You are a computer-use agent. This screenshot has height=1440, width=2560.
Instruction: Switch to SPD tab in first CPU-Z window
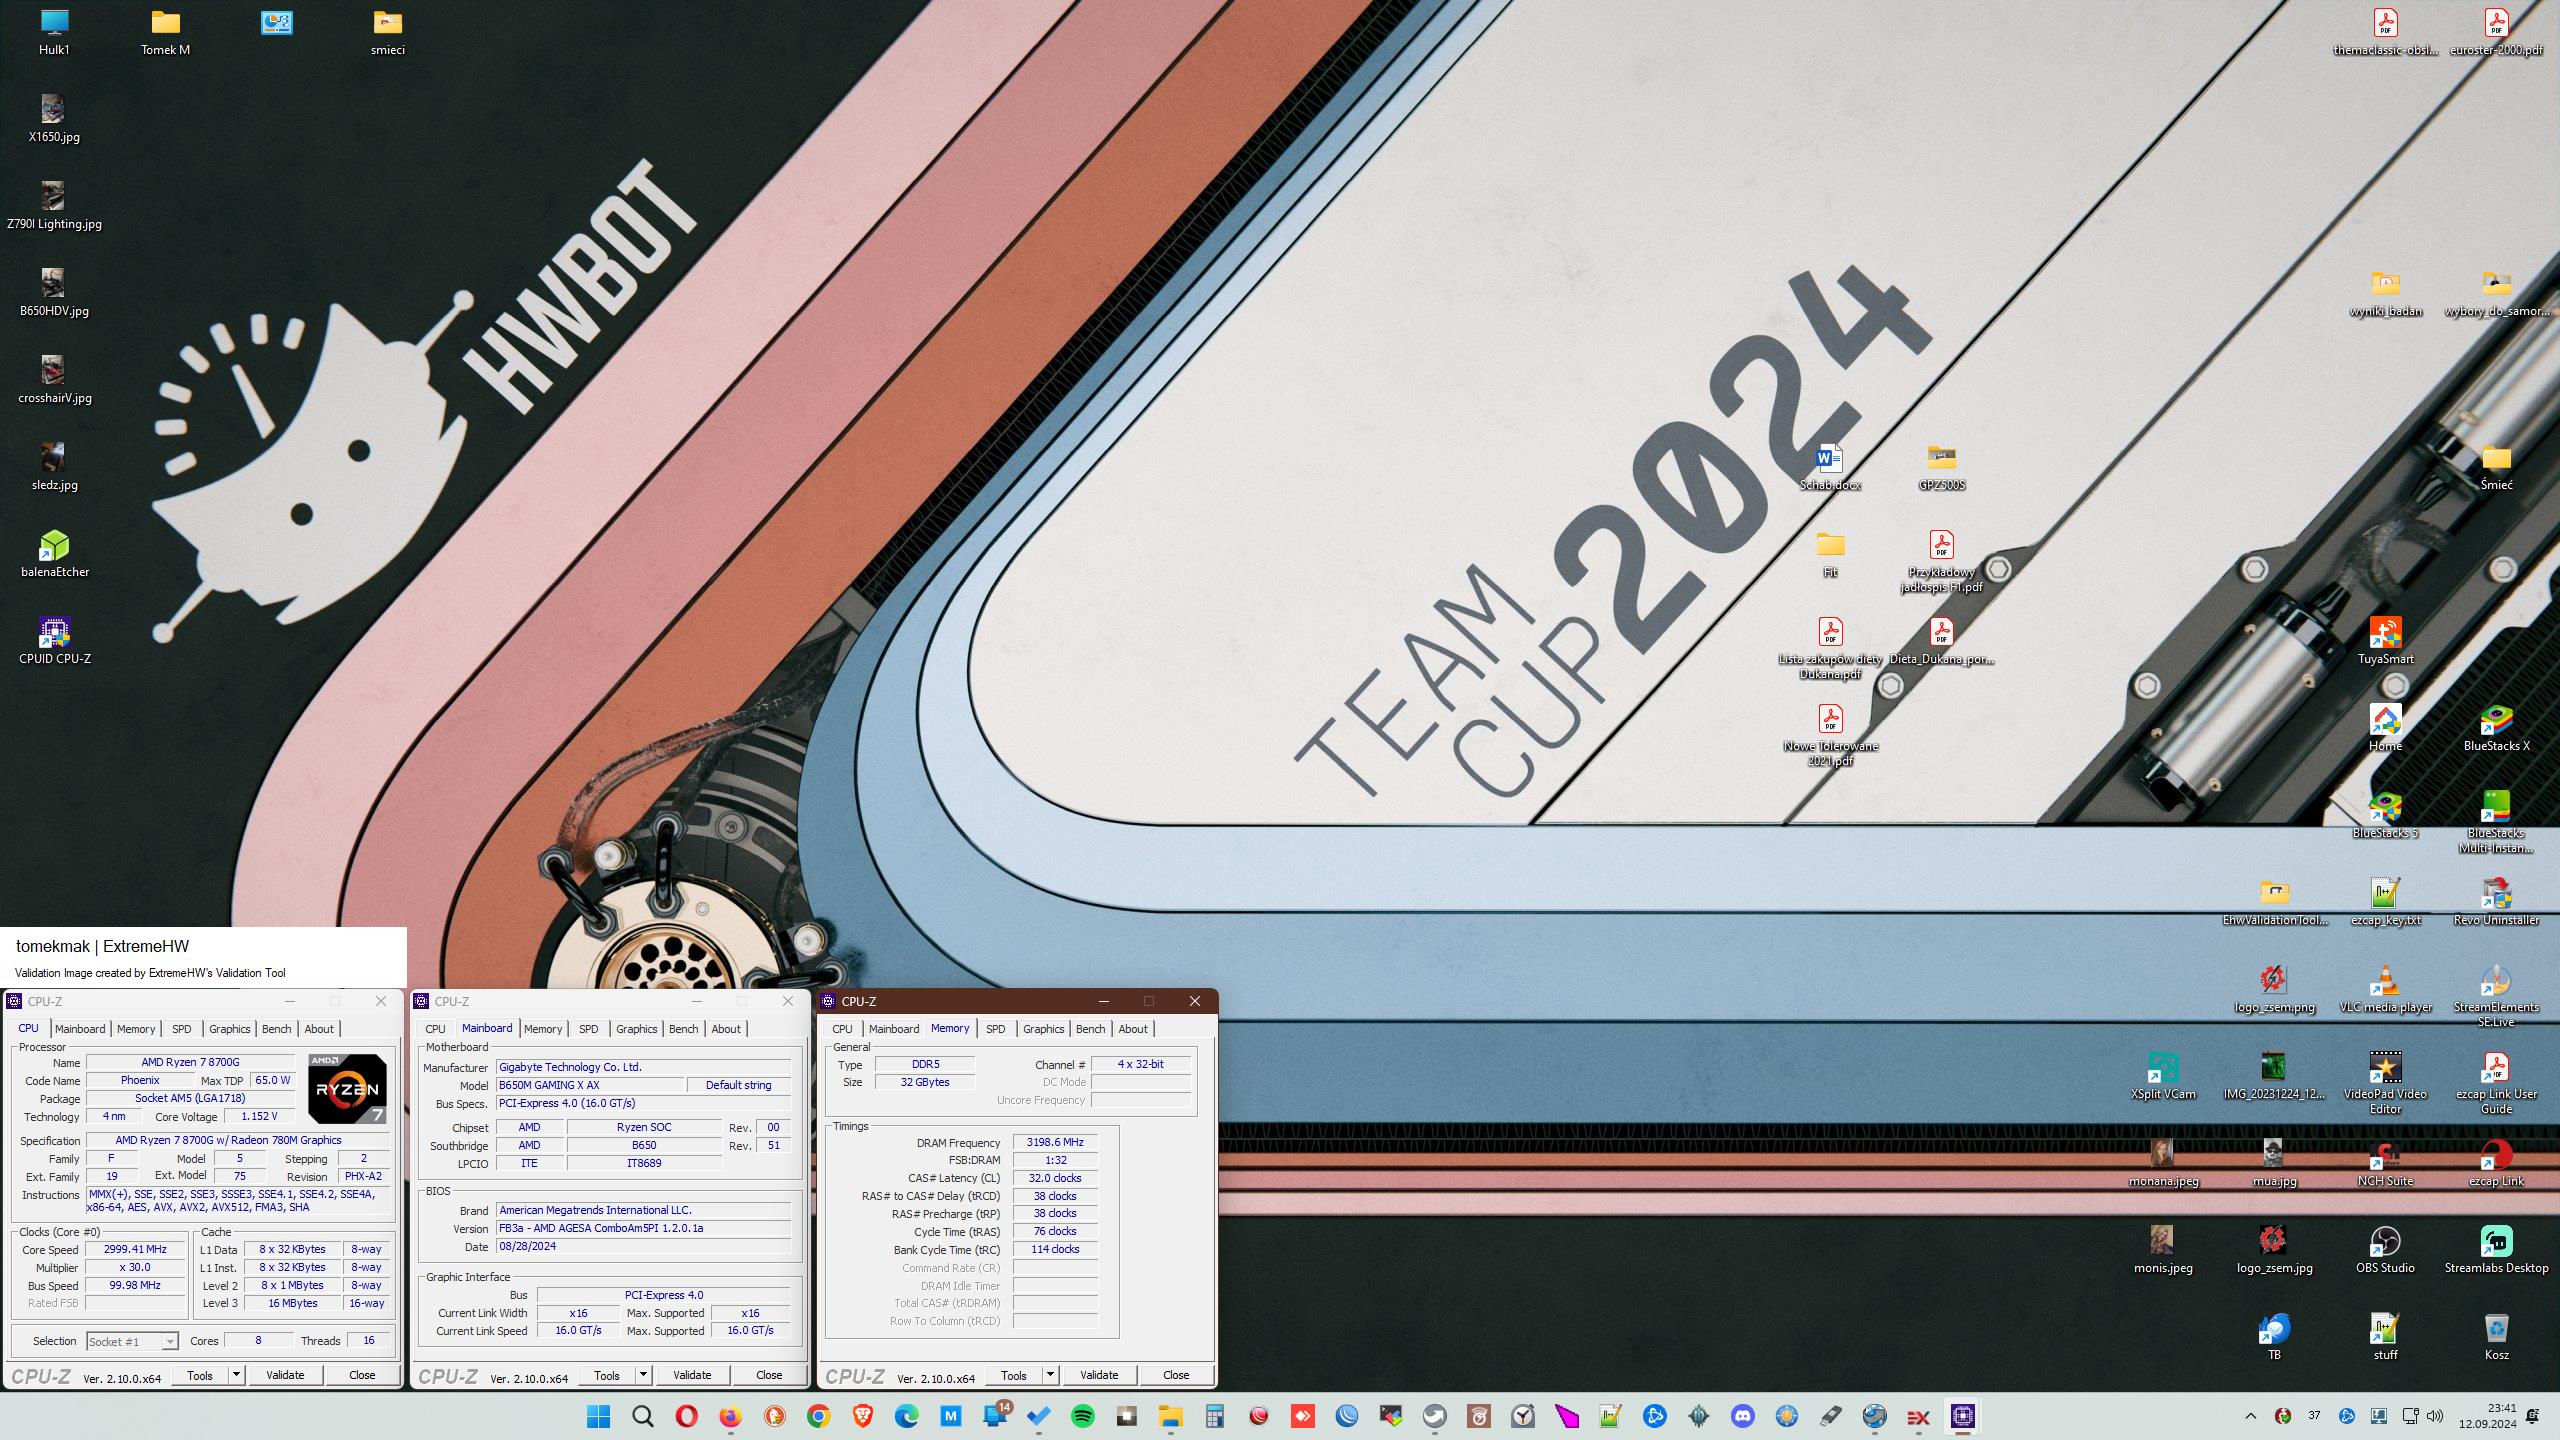pos(181,1029)
